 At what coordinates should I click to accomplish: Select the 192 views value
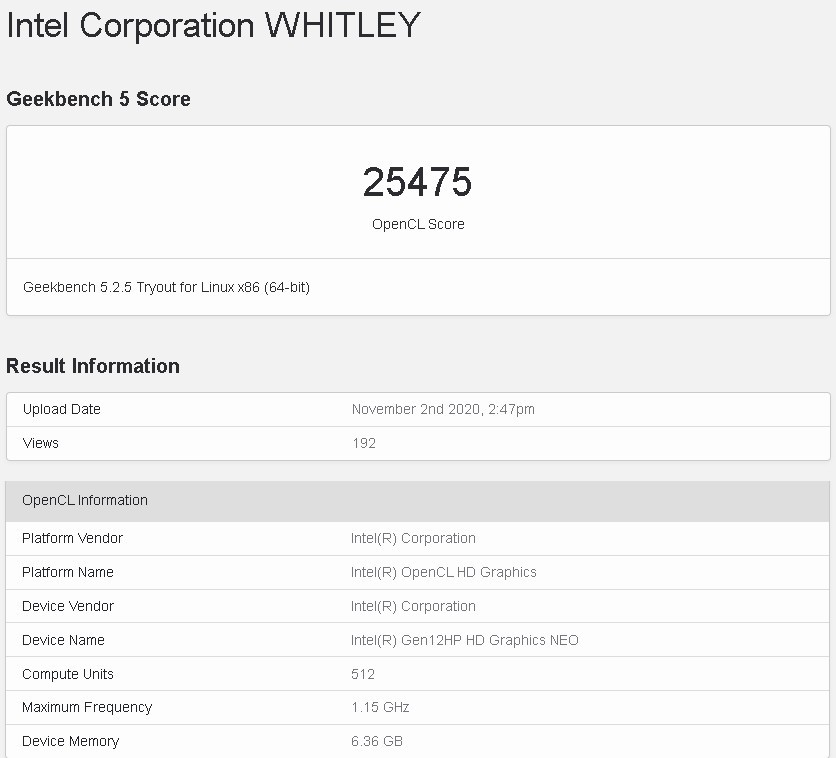[364, 443]
